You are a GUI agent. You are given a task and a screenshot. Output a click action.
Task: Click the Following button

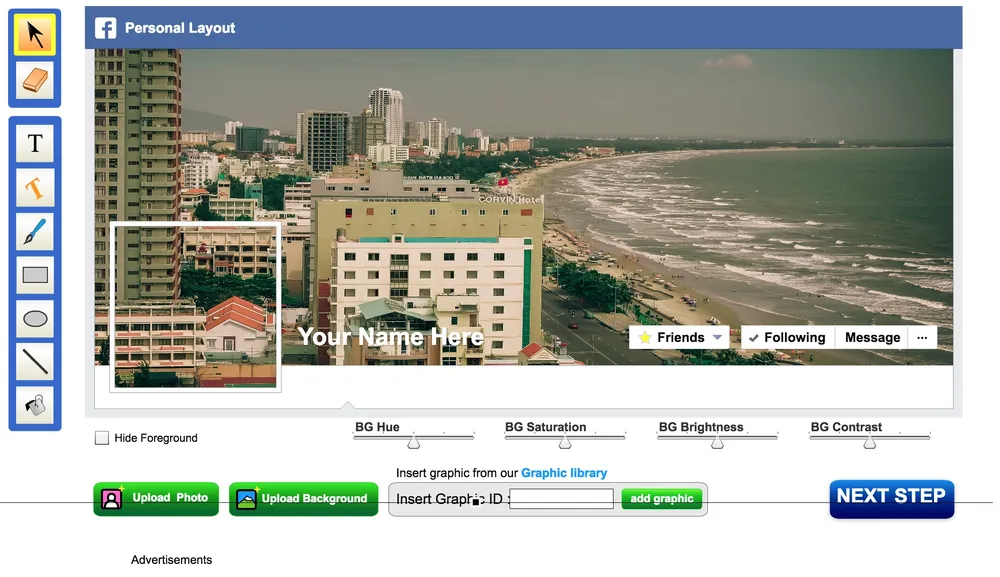click(x=787, y=337)
